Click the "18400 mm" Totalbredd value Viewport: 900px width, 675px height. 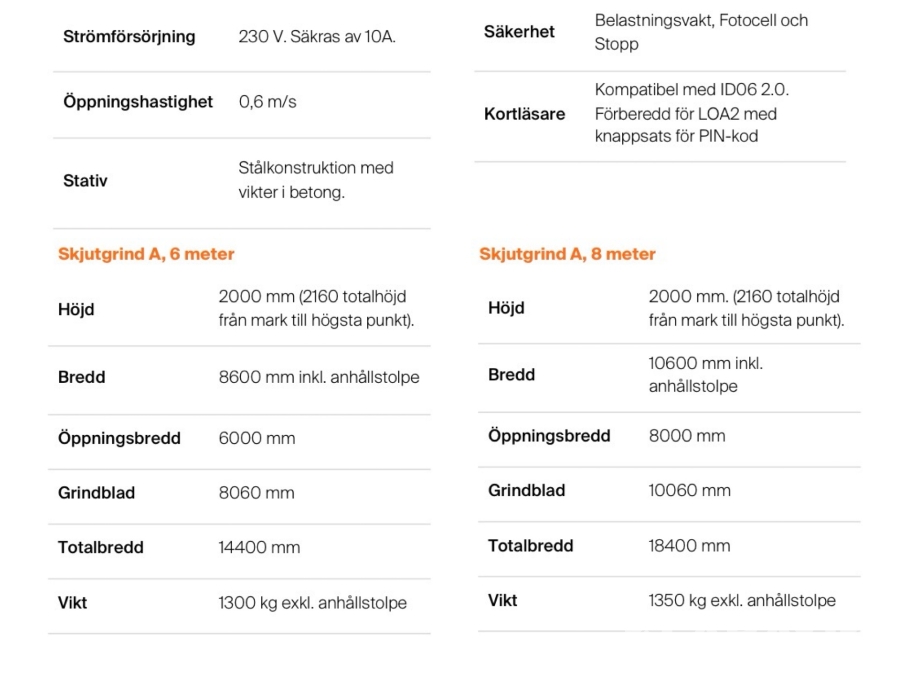click(689, 545)
